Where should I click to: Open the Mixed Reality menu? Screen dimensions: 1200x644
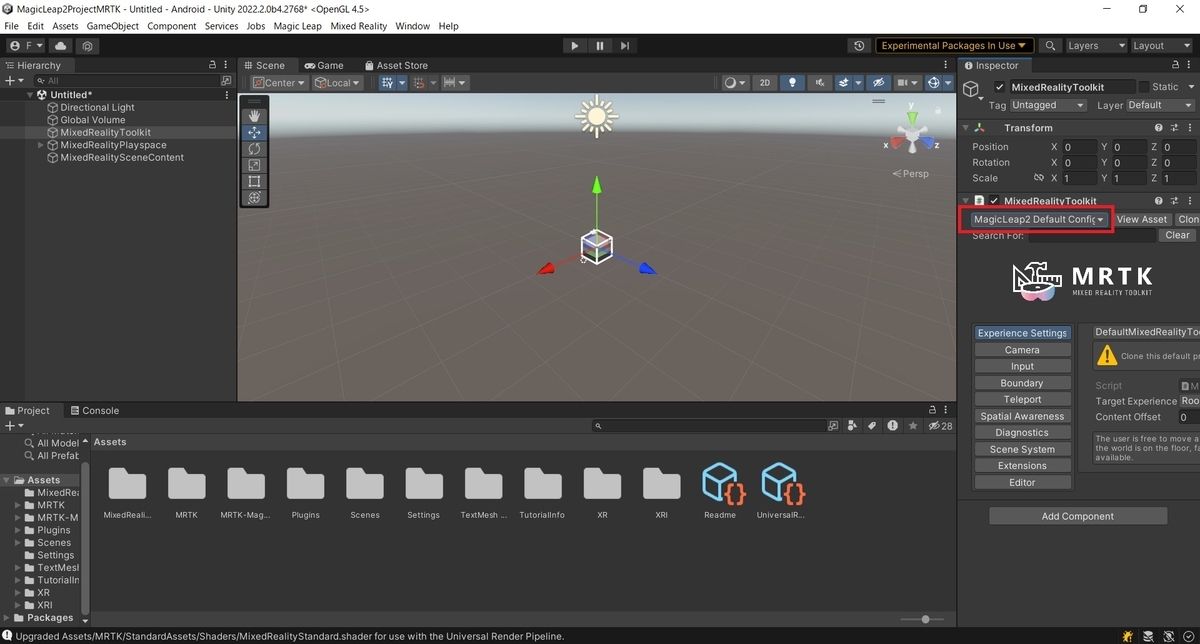tap(358, 26)
